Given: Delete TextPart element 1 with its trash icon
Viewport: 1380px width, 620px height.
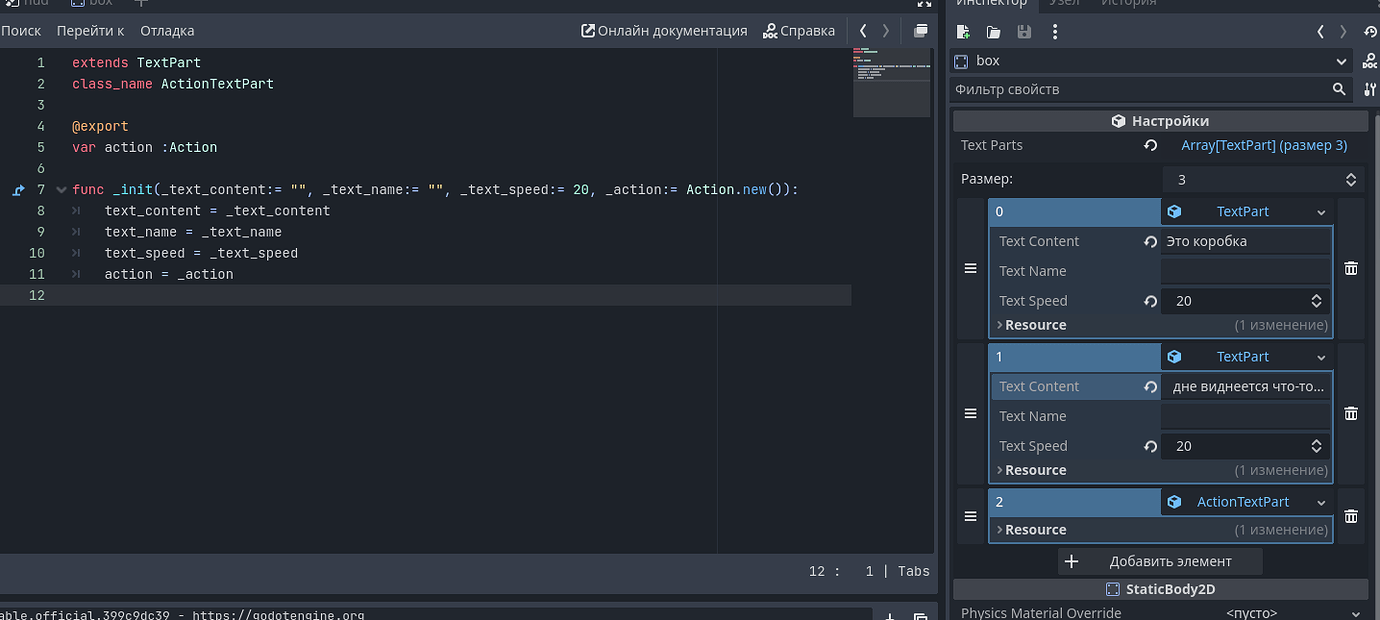Looking at the screenshot, I should [1350, 413].
